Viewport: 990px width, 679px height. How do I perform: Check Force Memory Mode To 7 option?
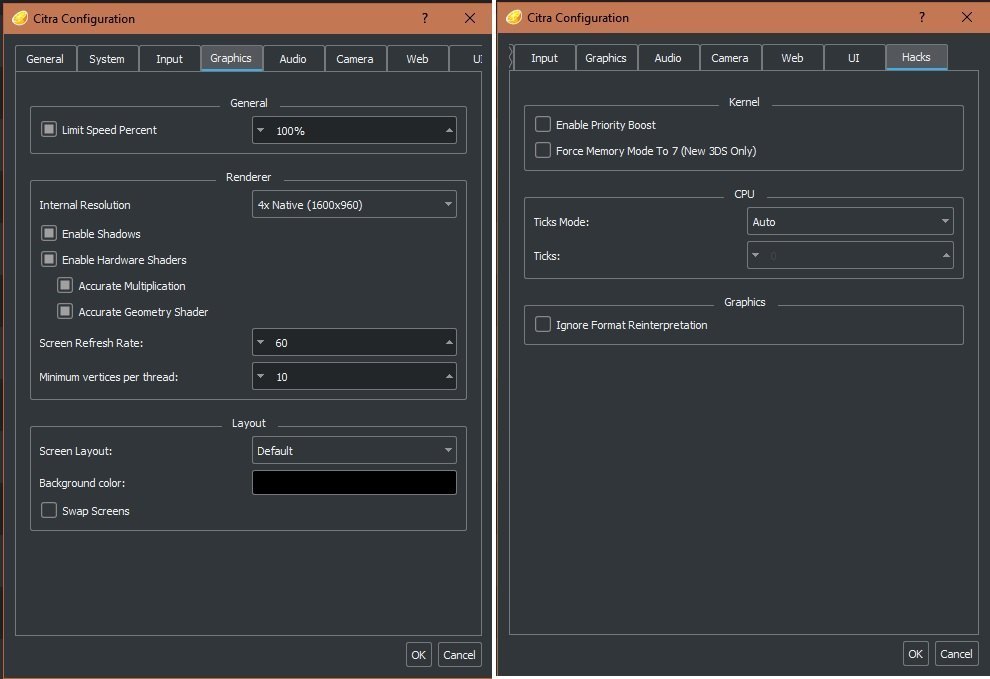tap(542, 150)
